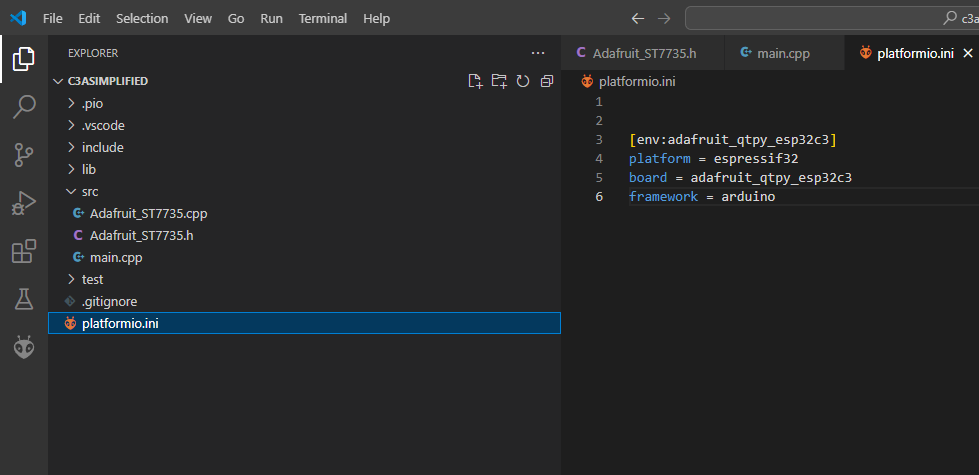
Task: Click the New File icon in Explorer
Action: (476, 81)
